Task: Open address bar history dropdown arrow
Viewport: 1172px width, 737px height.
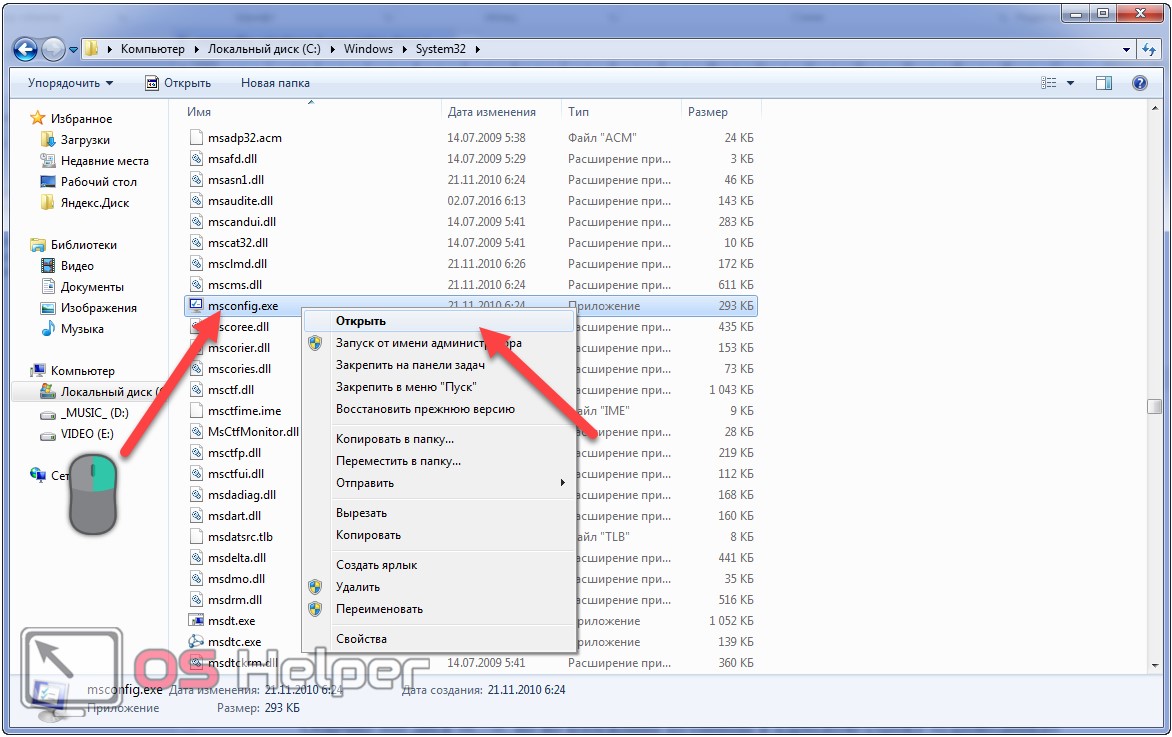Action: tap(1126, 49)
